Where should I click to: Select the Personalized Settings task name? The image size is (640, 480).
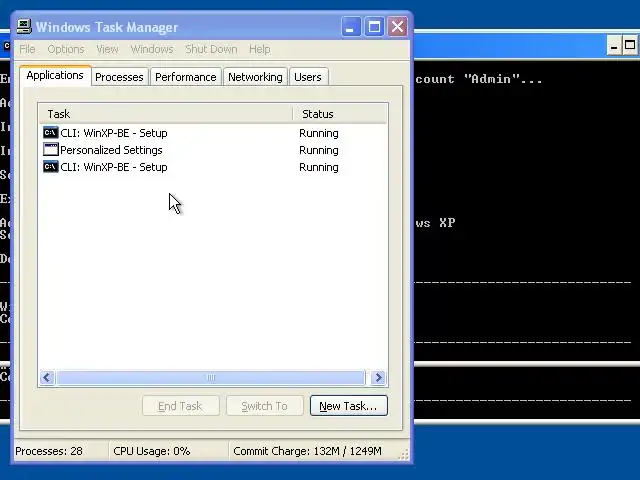click(111, 150)
